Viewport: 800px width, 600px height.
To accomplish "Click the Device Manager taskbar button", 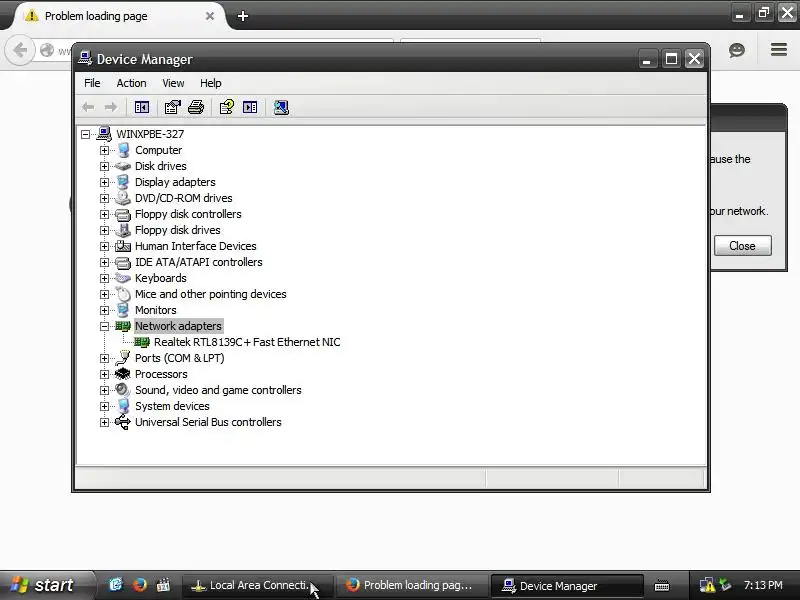I will [566, 585].
